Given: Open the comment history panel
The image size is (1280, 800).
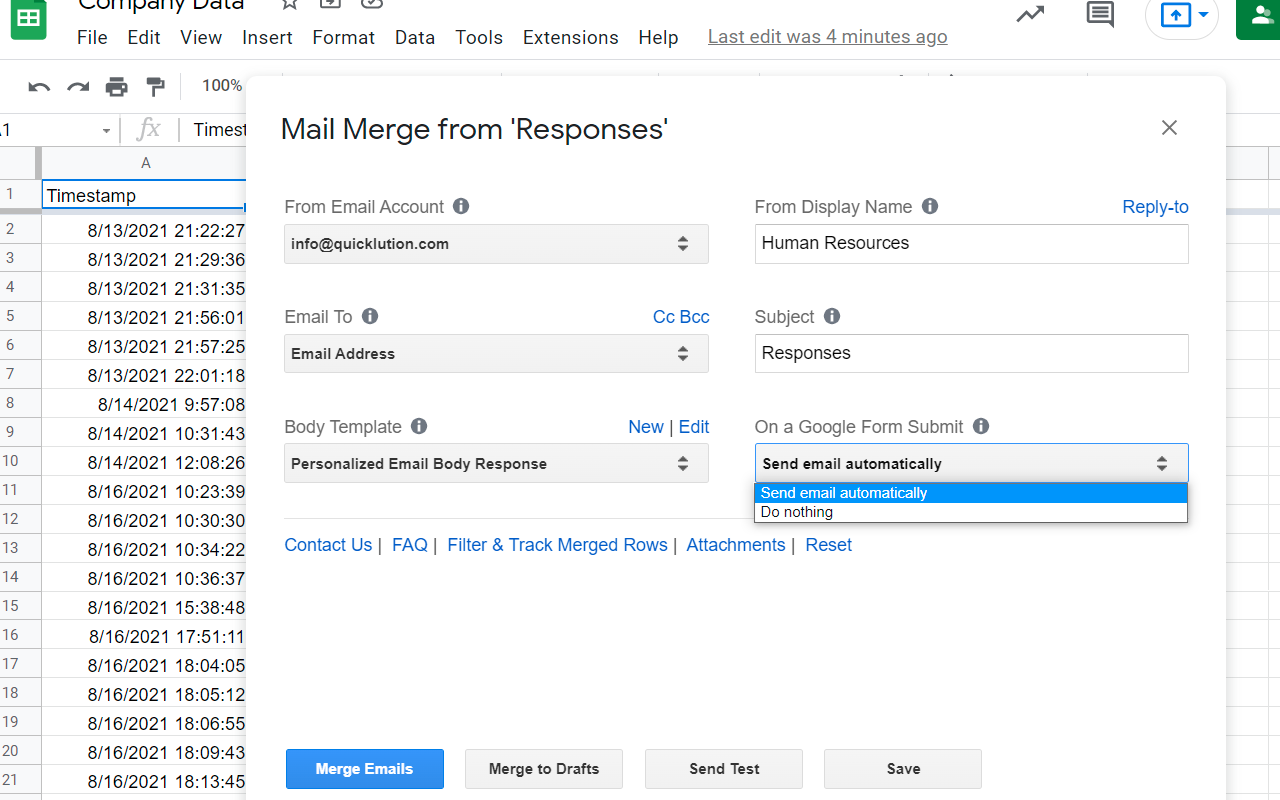Looking at the screenshot, I should (x=1098, y=14).
